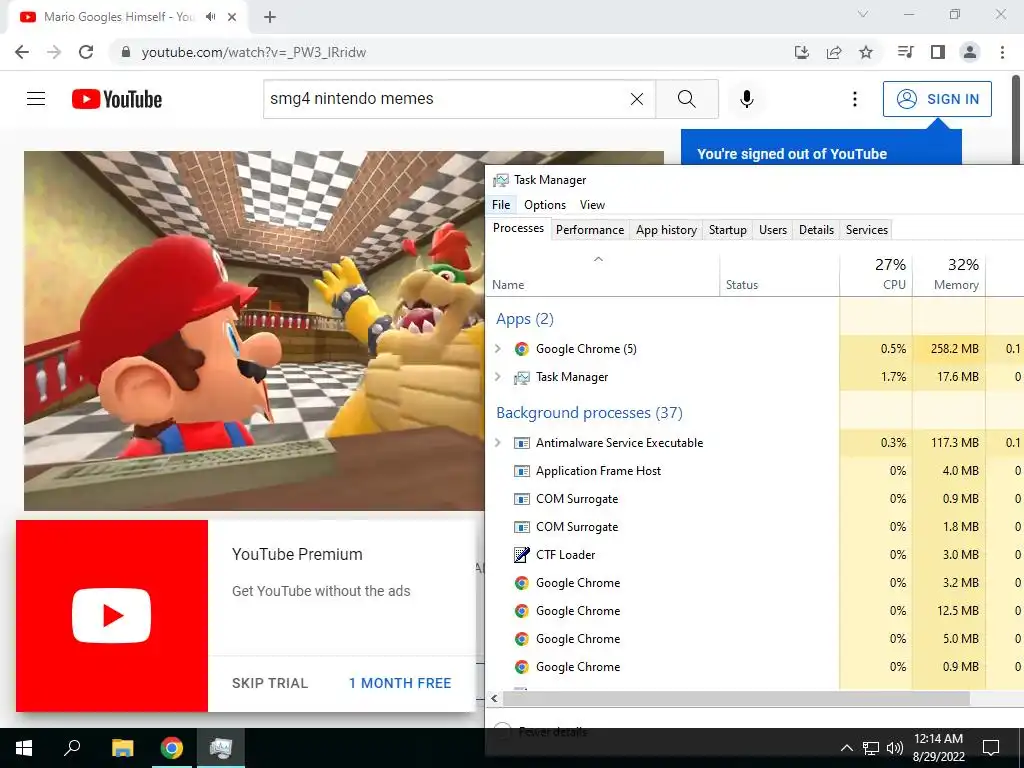Image resolution: width=1024 pixels, height=768 pixels.
Task: Click the forward navigation arrow
Action: click(54, 52)
